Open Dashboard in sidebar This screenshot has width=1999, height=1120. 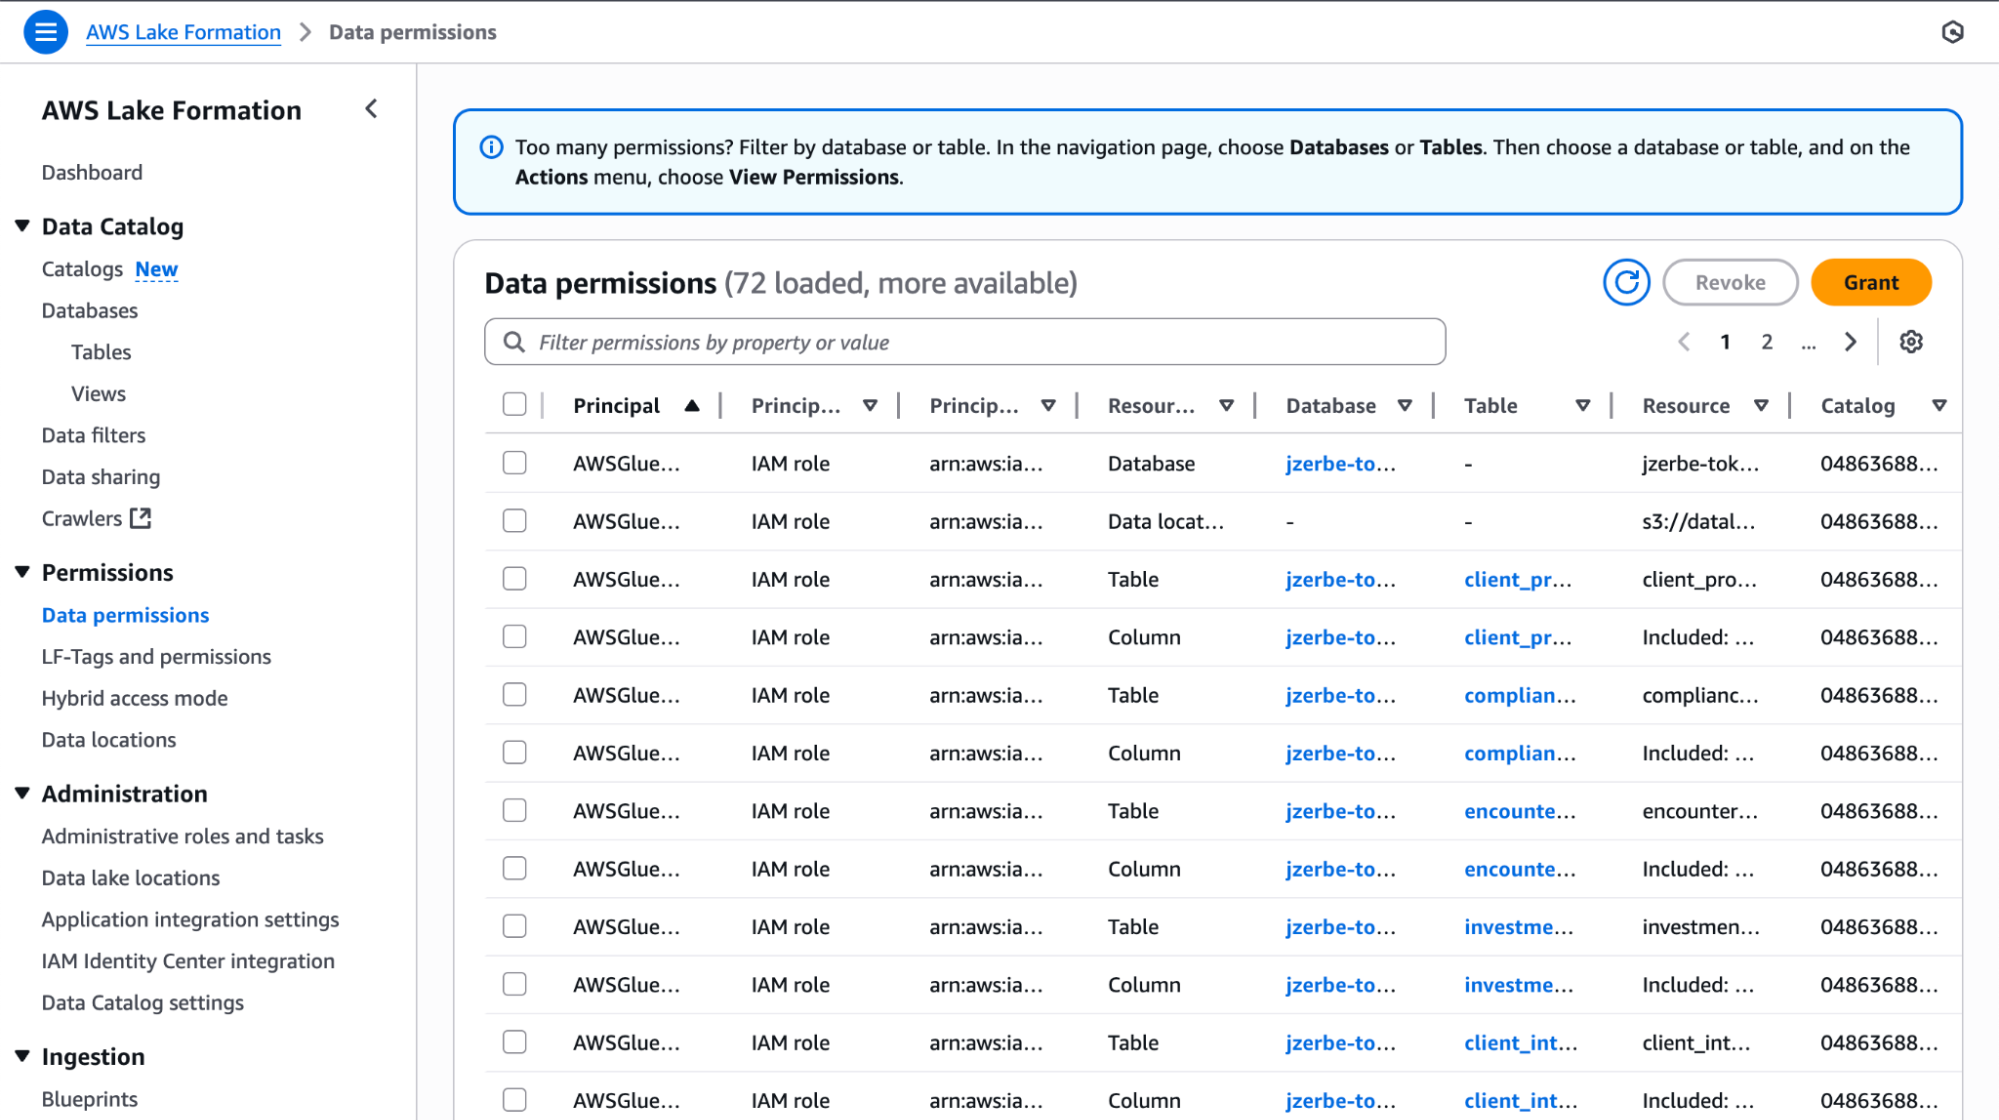[x=92, y=173]
